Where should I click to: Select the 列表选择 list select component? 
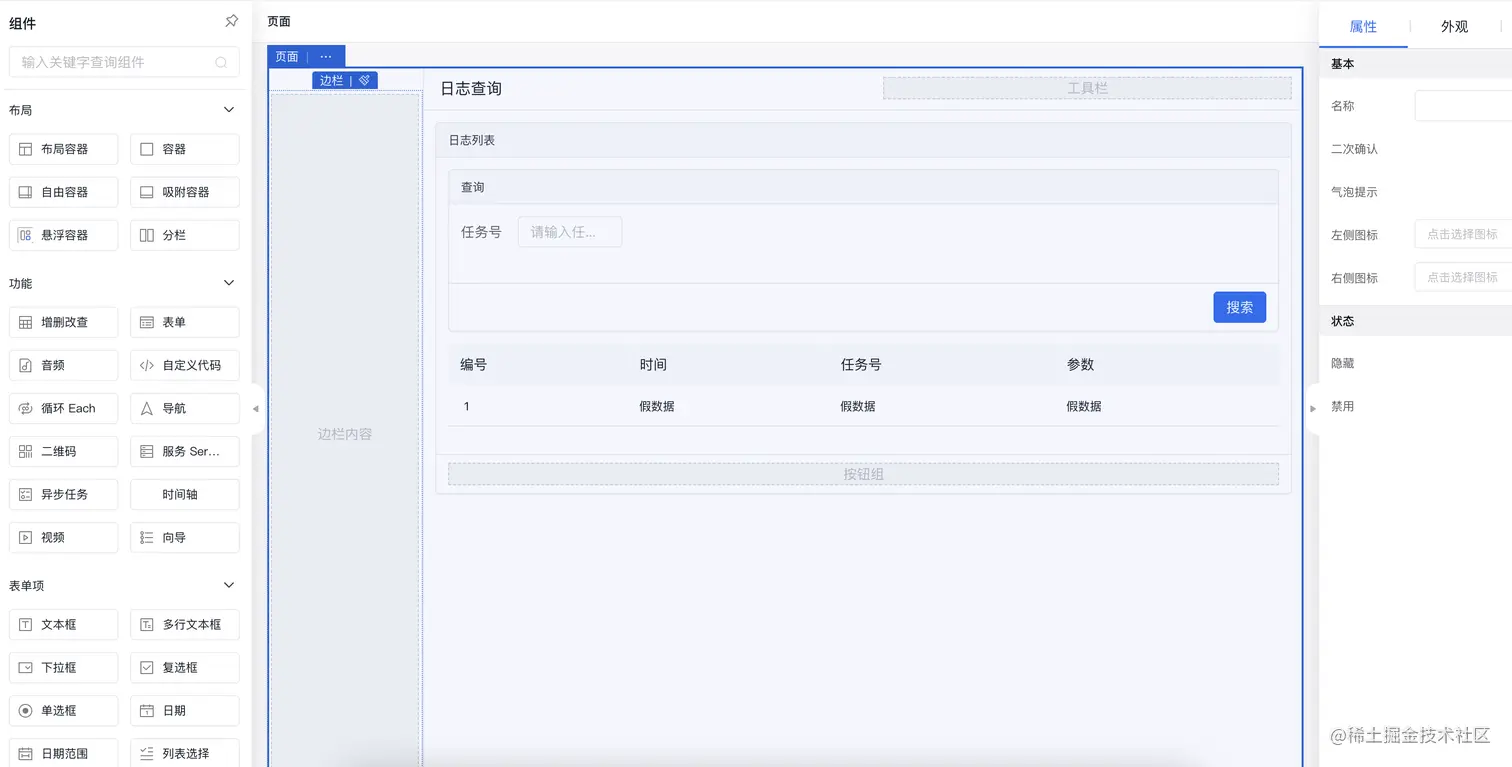(x=185, y=753)
